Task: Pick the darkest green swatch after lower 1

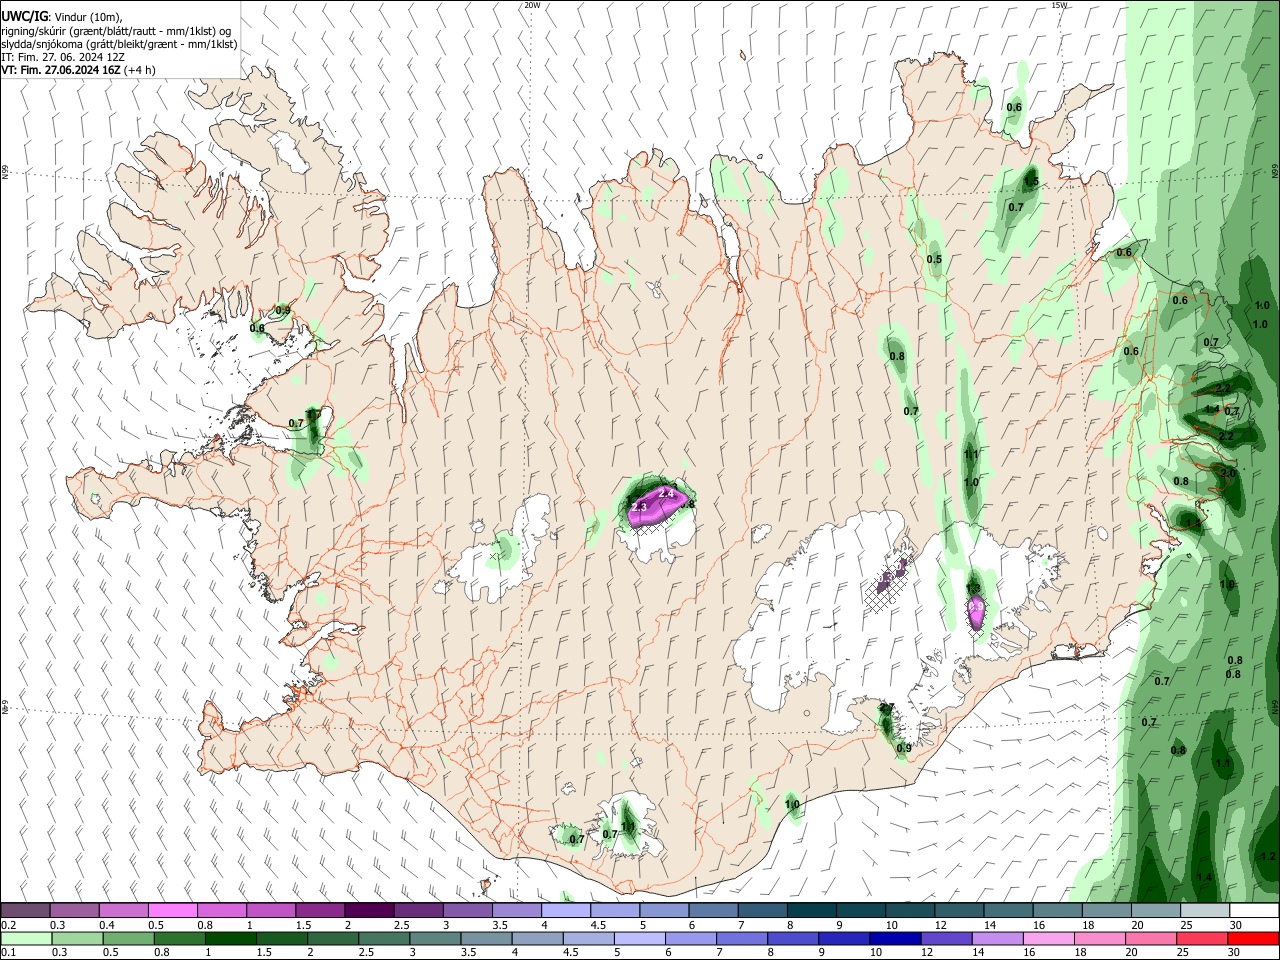Action: [230, 939]
